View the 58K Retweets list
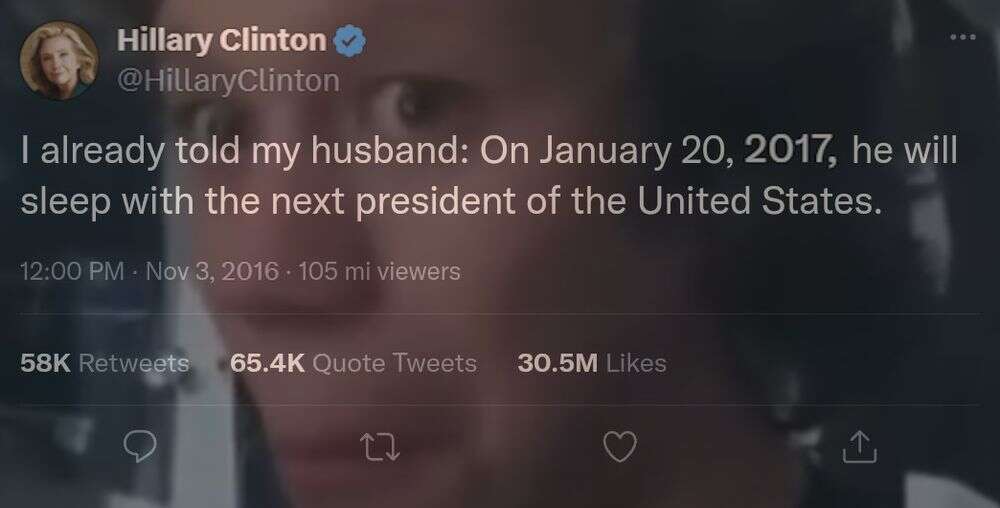This screenshot has height=508, width=1000. click(x=105, y=363)
